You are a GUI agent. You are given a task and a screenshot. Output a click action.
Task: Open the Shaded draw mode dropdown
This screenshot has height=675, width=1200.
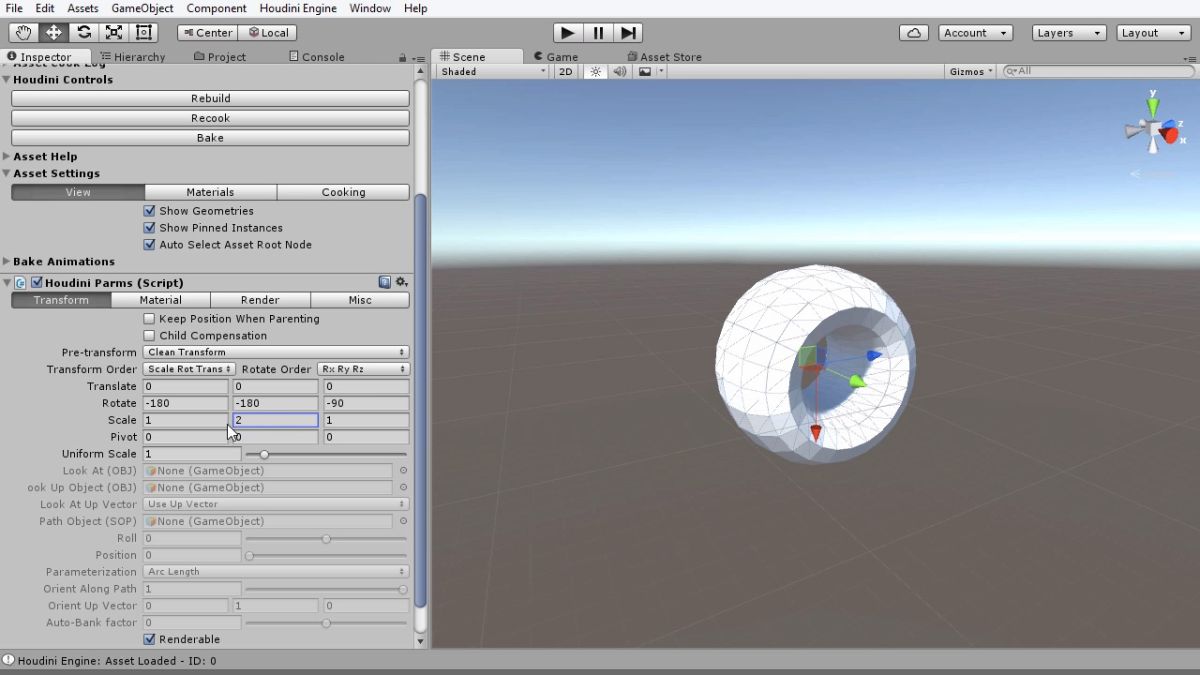[494, 72]
